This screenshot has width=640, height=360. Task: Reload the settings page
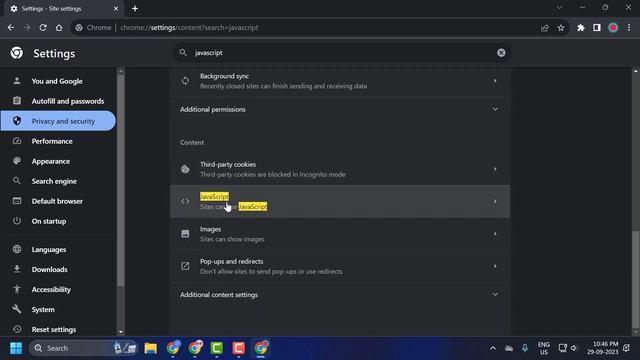(43, 28)
